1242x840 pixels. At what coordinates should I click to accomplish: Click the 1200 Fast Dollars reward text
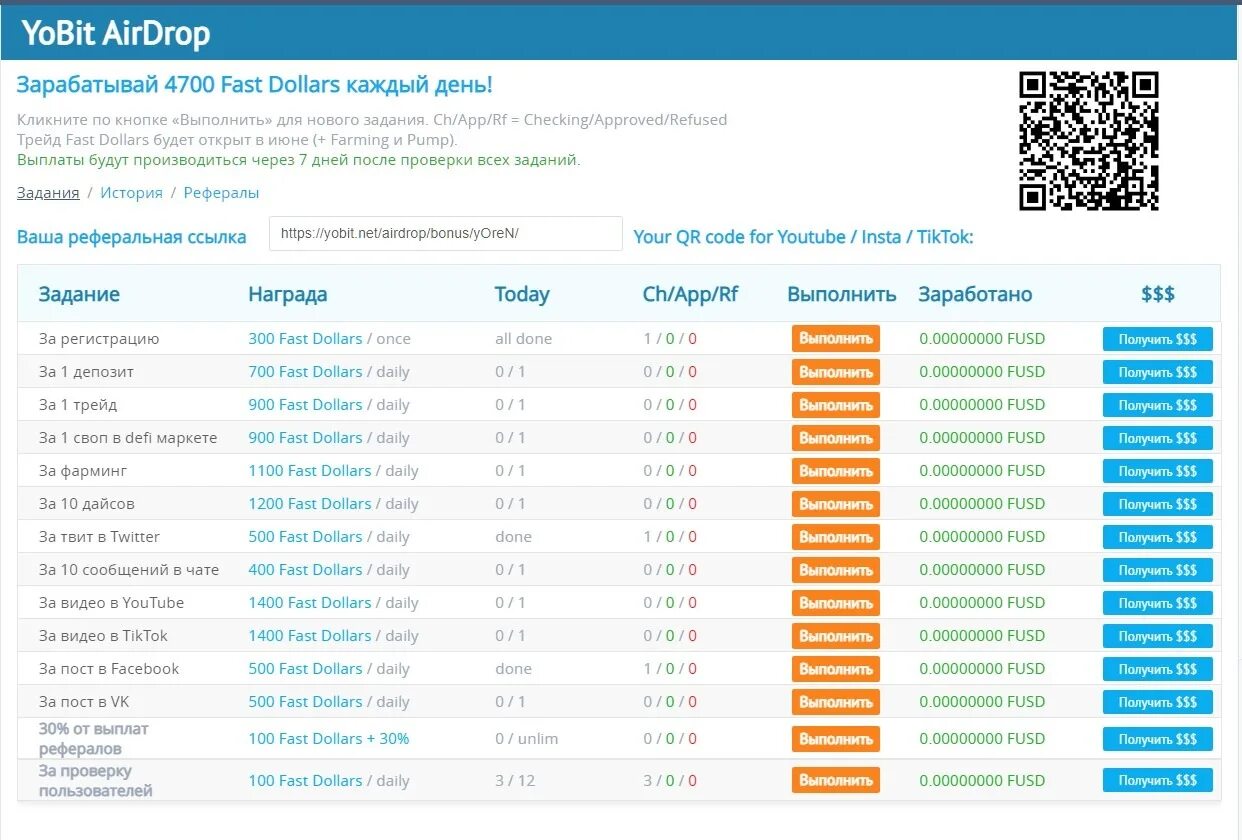[310, 503]
